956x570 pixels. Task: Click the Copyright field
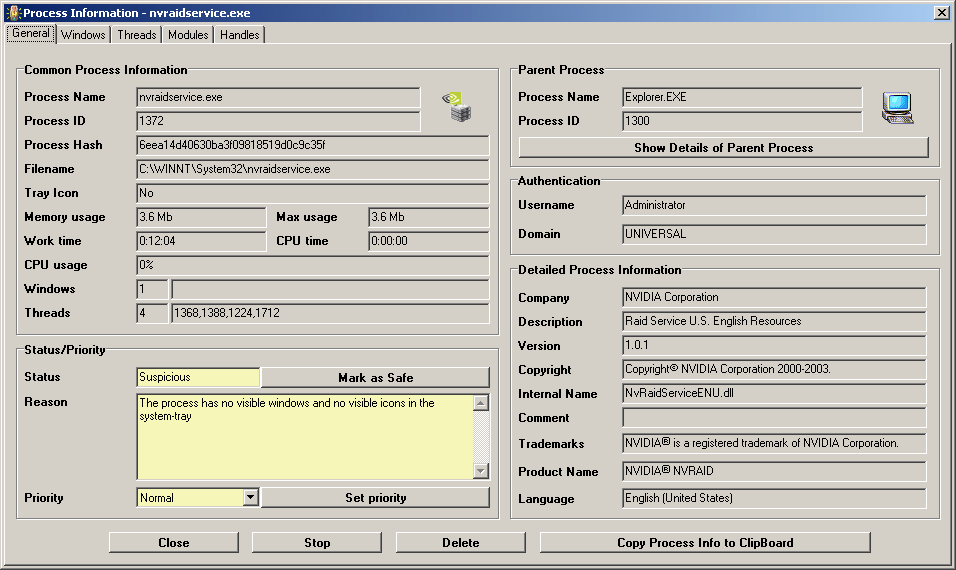pyautogui.click(x=774, y=369)
